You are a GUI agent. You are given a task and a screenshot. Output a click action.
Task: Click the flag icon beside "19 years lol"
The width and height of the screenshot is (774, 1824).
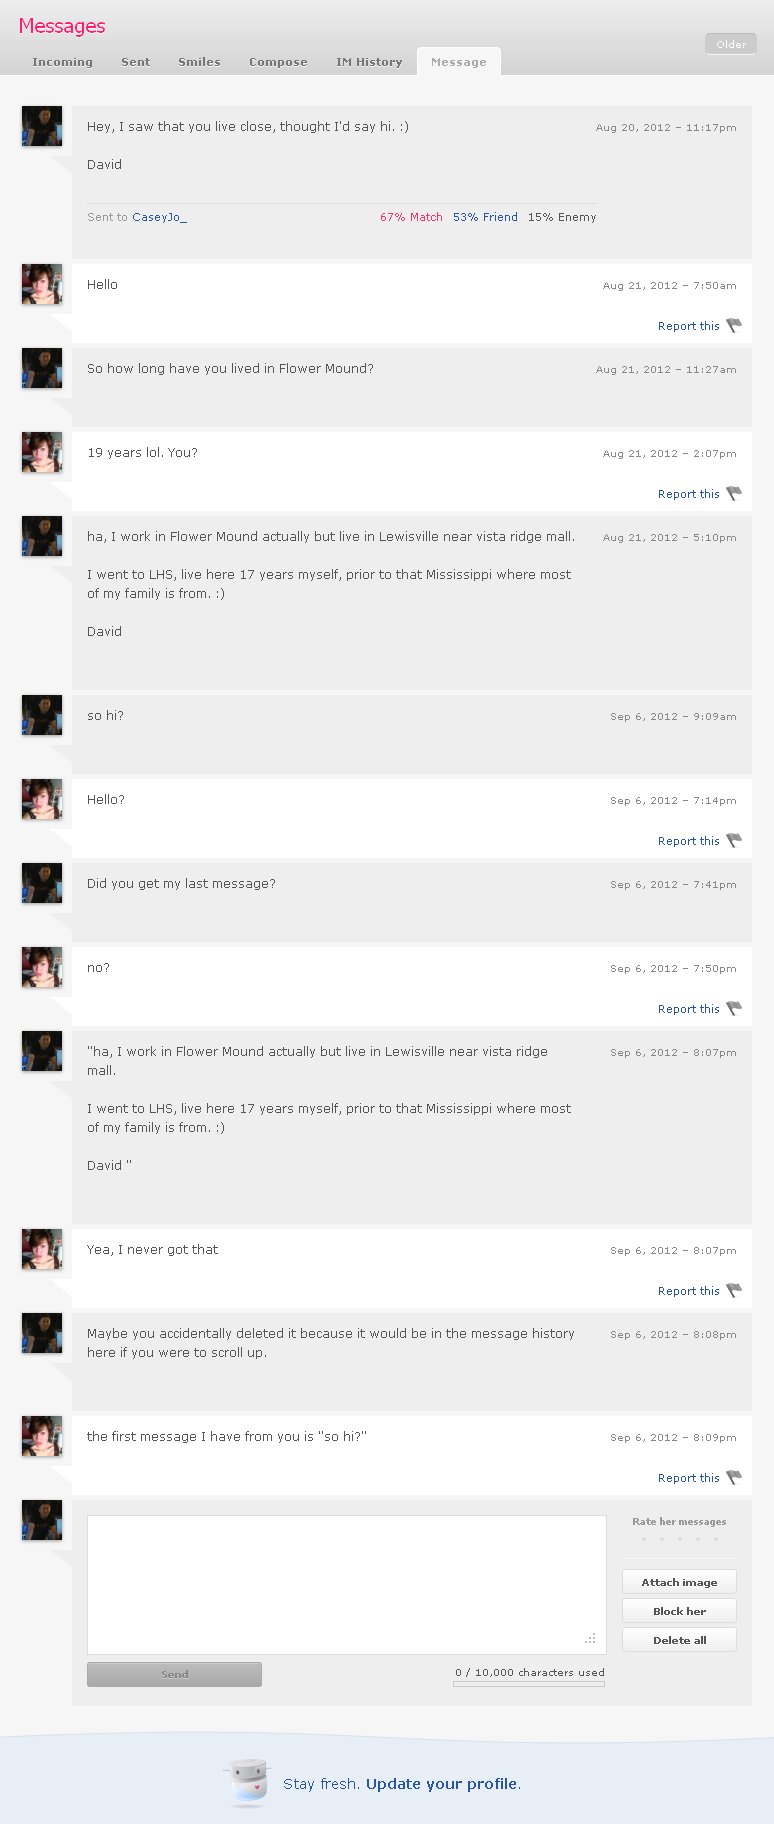click(x=734, y=493)
